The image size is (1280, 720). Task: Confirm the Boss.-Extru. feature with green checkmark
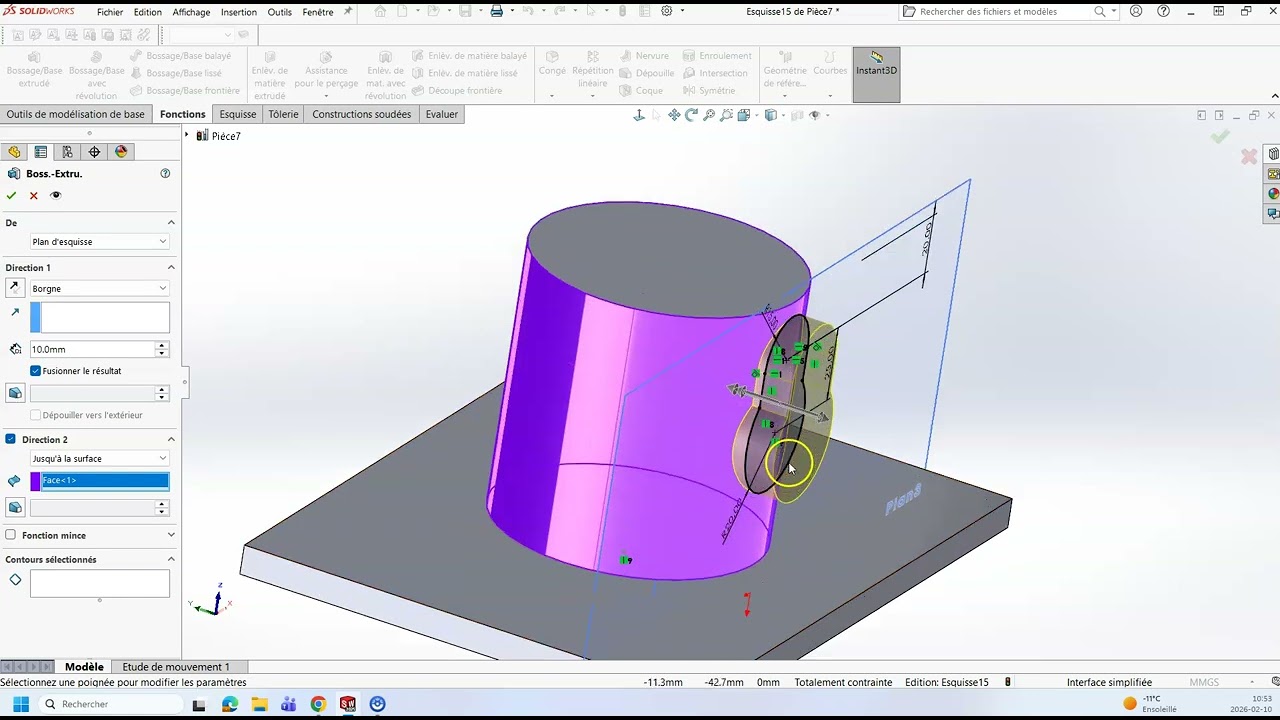tap(11, 196)
